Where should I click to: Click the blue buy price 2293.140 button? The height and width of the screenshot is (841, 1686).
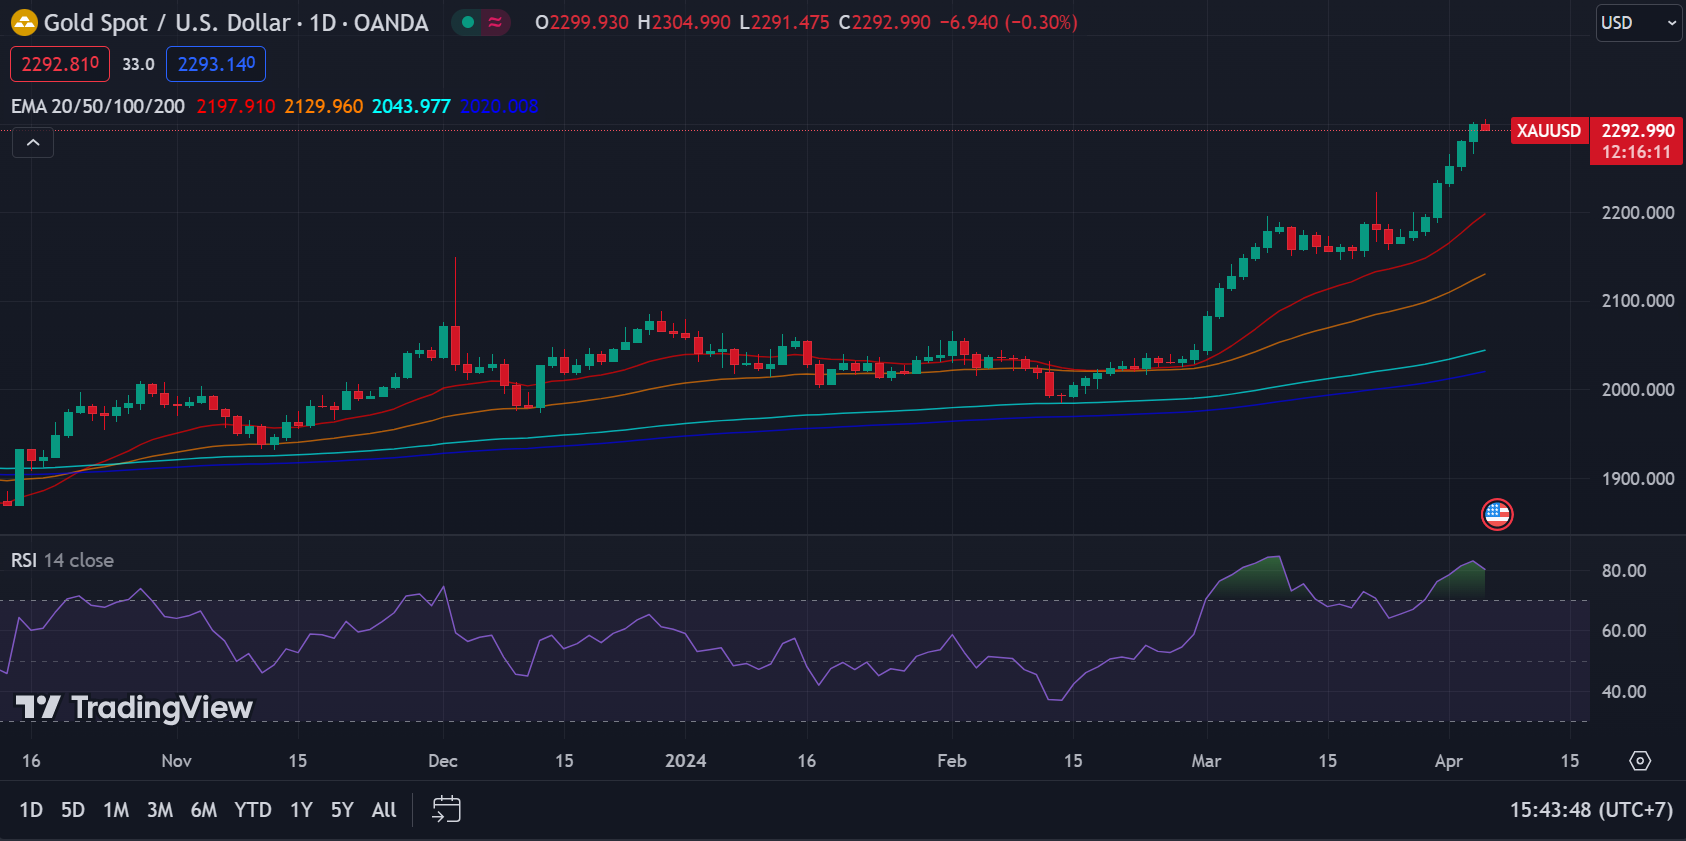pos(216,64)
